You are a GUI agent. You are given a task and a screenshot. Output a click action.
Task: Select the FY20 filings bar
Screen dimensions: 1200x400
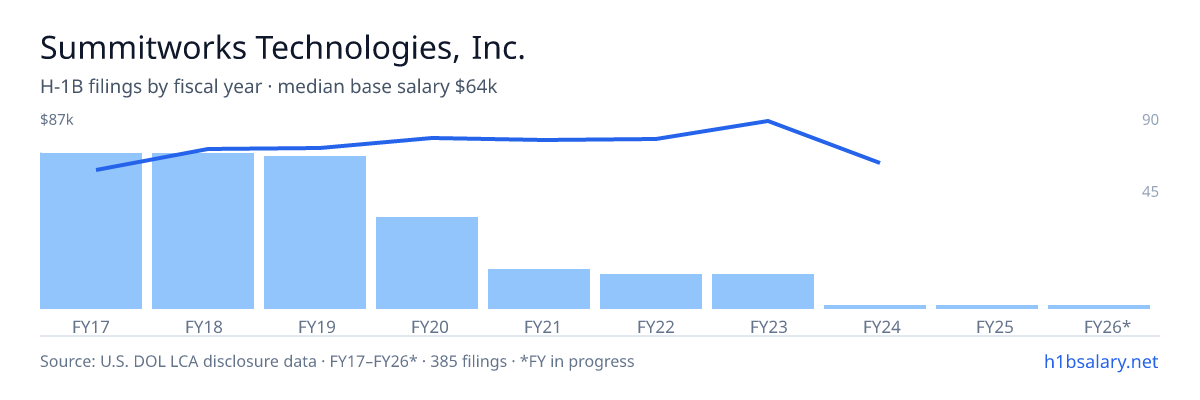click(427, 263)
